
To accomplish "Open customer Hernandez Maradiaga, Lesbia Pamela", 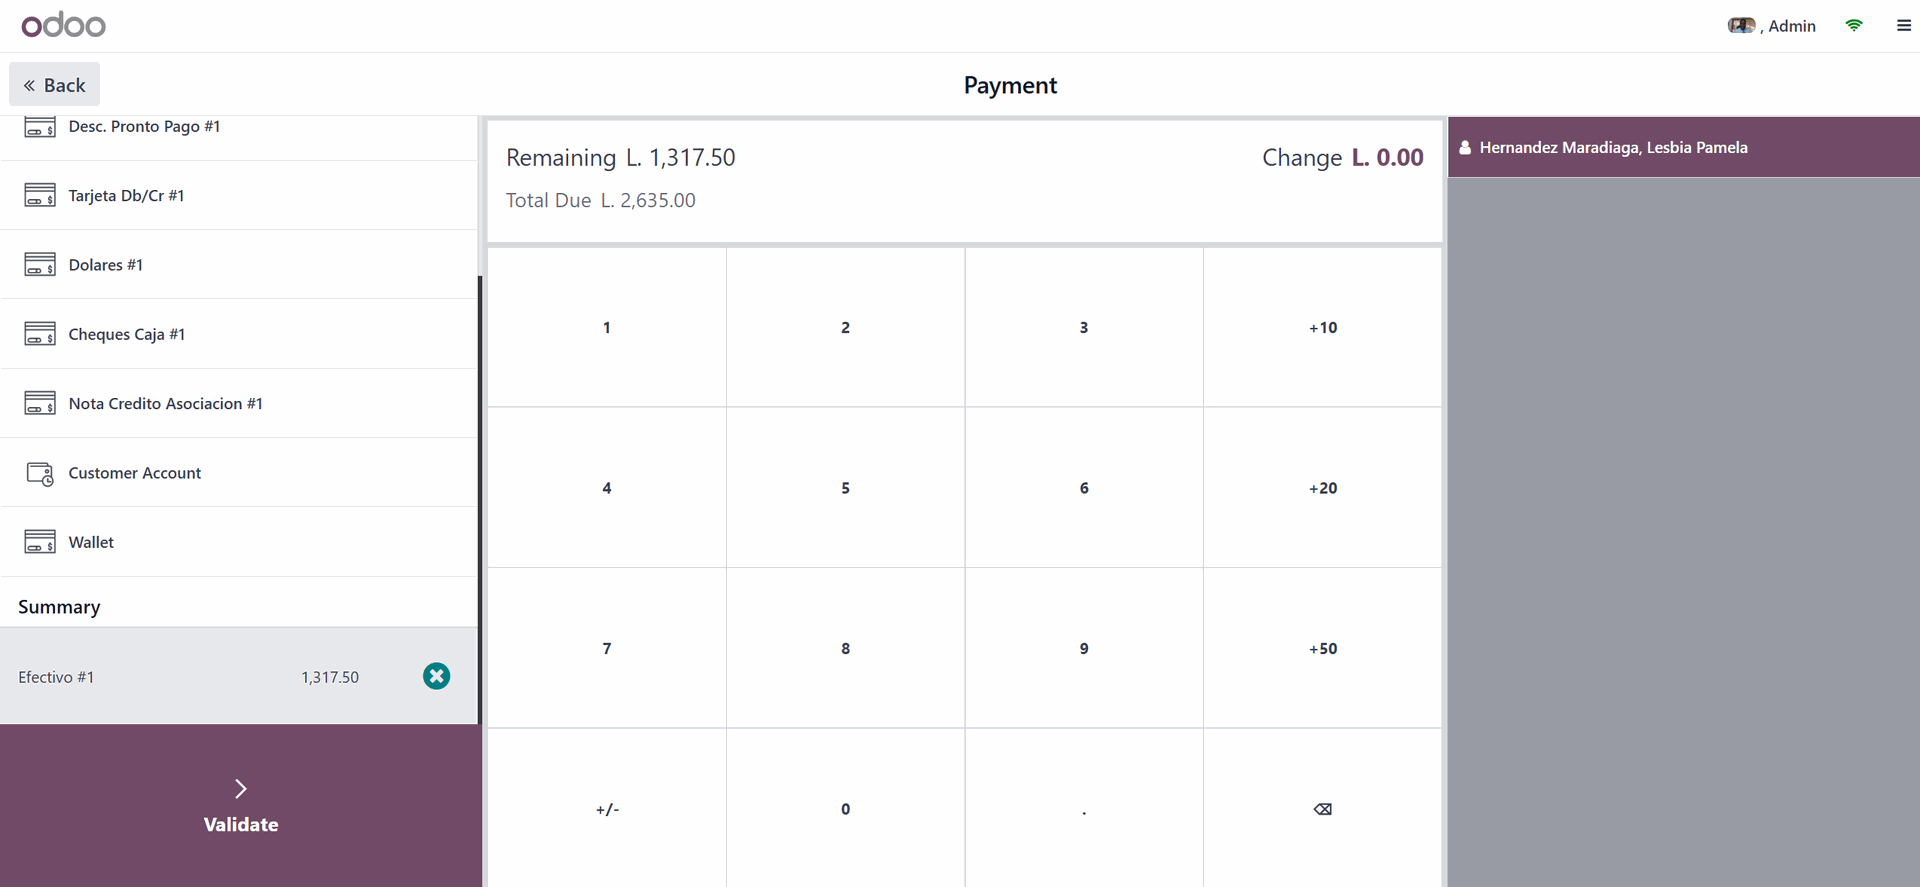I will (1612, 148).
